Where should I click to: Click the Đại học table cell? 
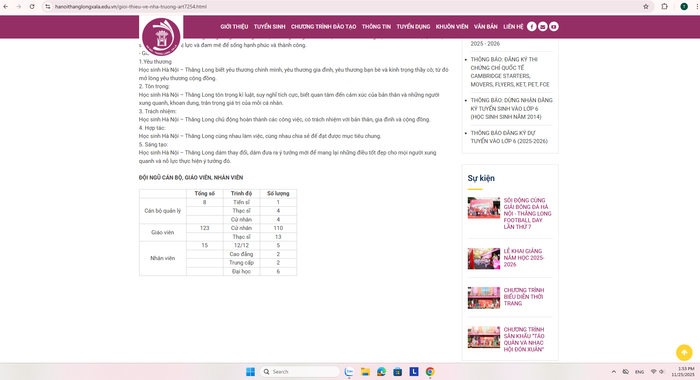point(241,271)
